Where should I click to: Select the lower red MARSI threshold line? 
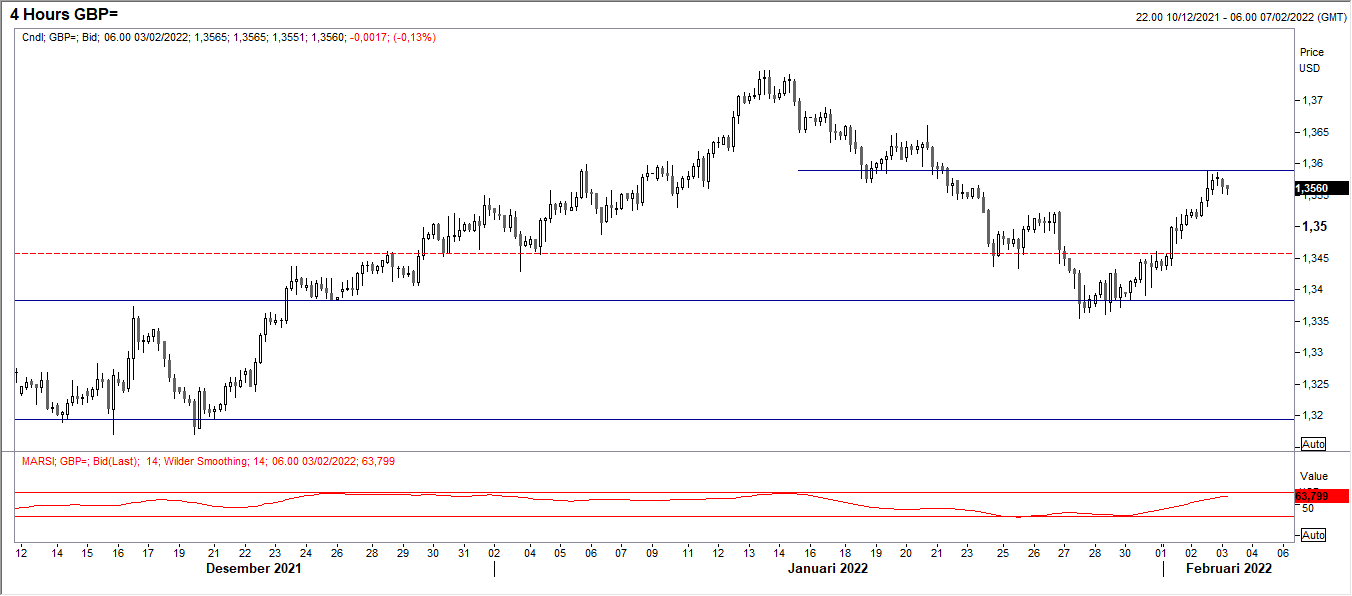click(x=652, y=517)
